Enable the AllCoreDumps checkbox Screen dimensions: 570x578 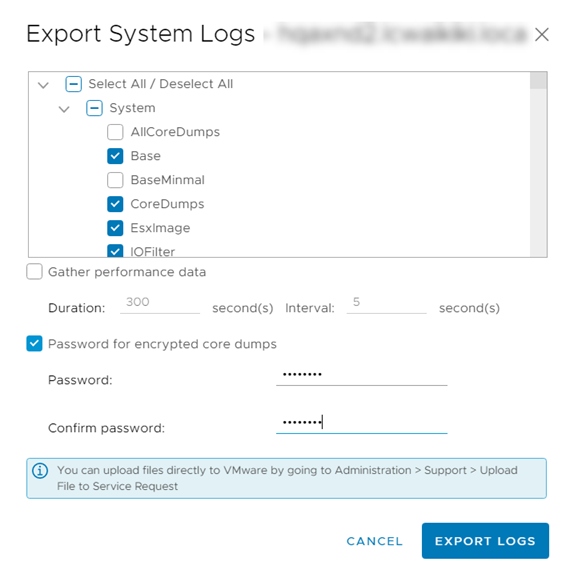click(115, 132)
